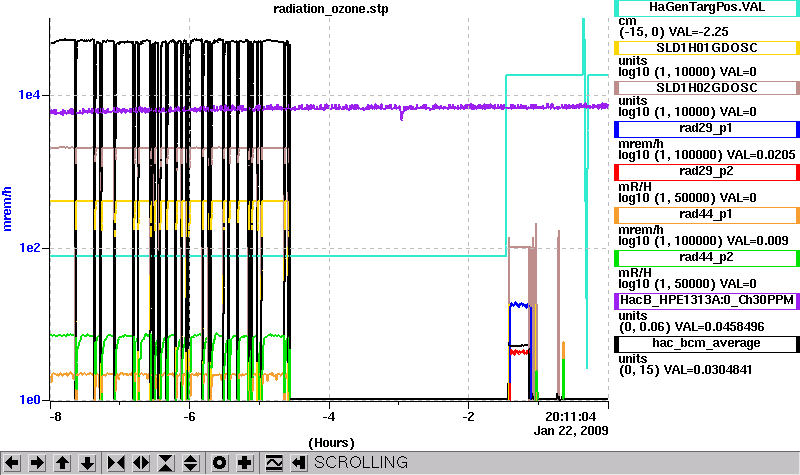
Task: Click the Jan 22, 2009 date label
Action: pyautogui.click(x=571, y=431)
